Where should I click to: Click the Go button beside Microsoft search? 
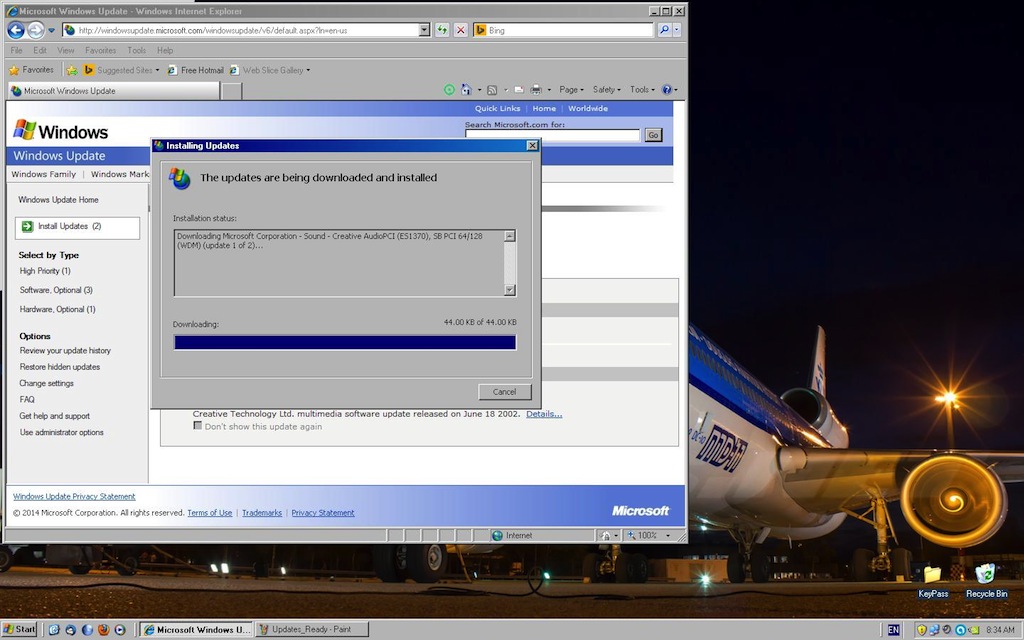(653, 135)
